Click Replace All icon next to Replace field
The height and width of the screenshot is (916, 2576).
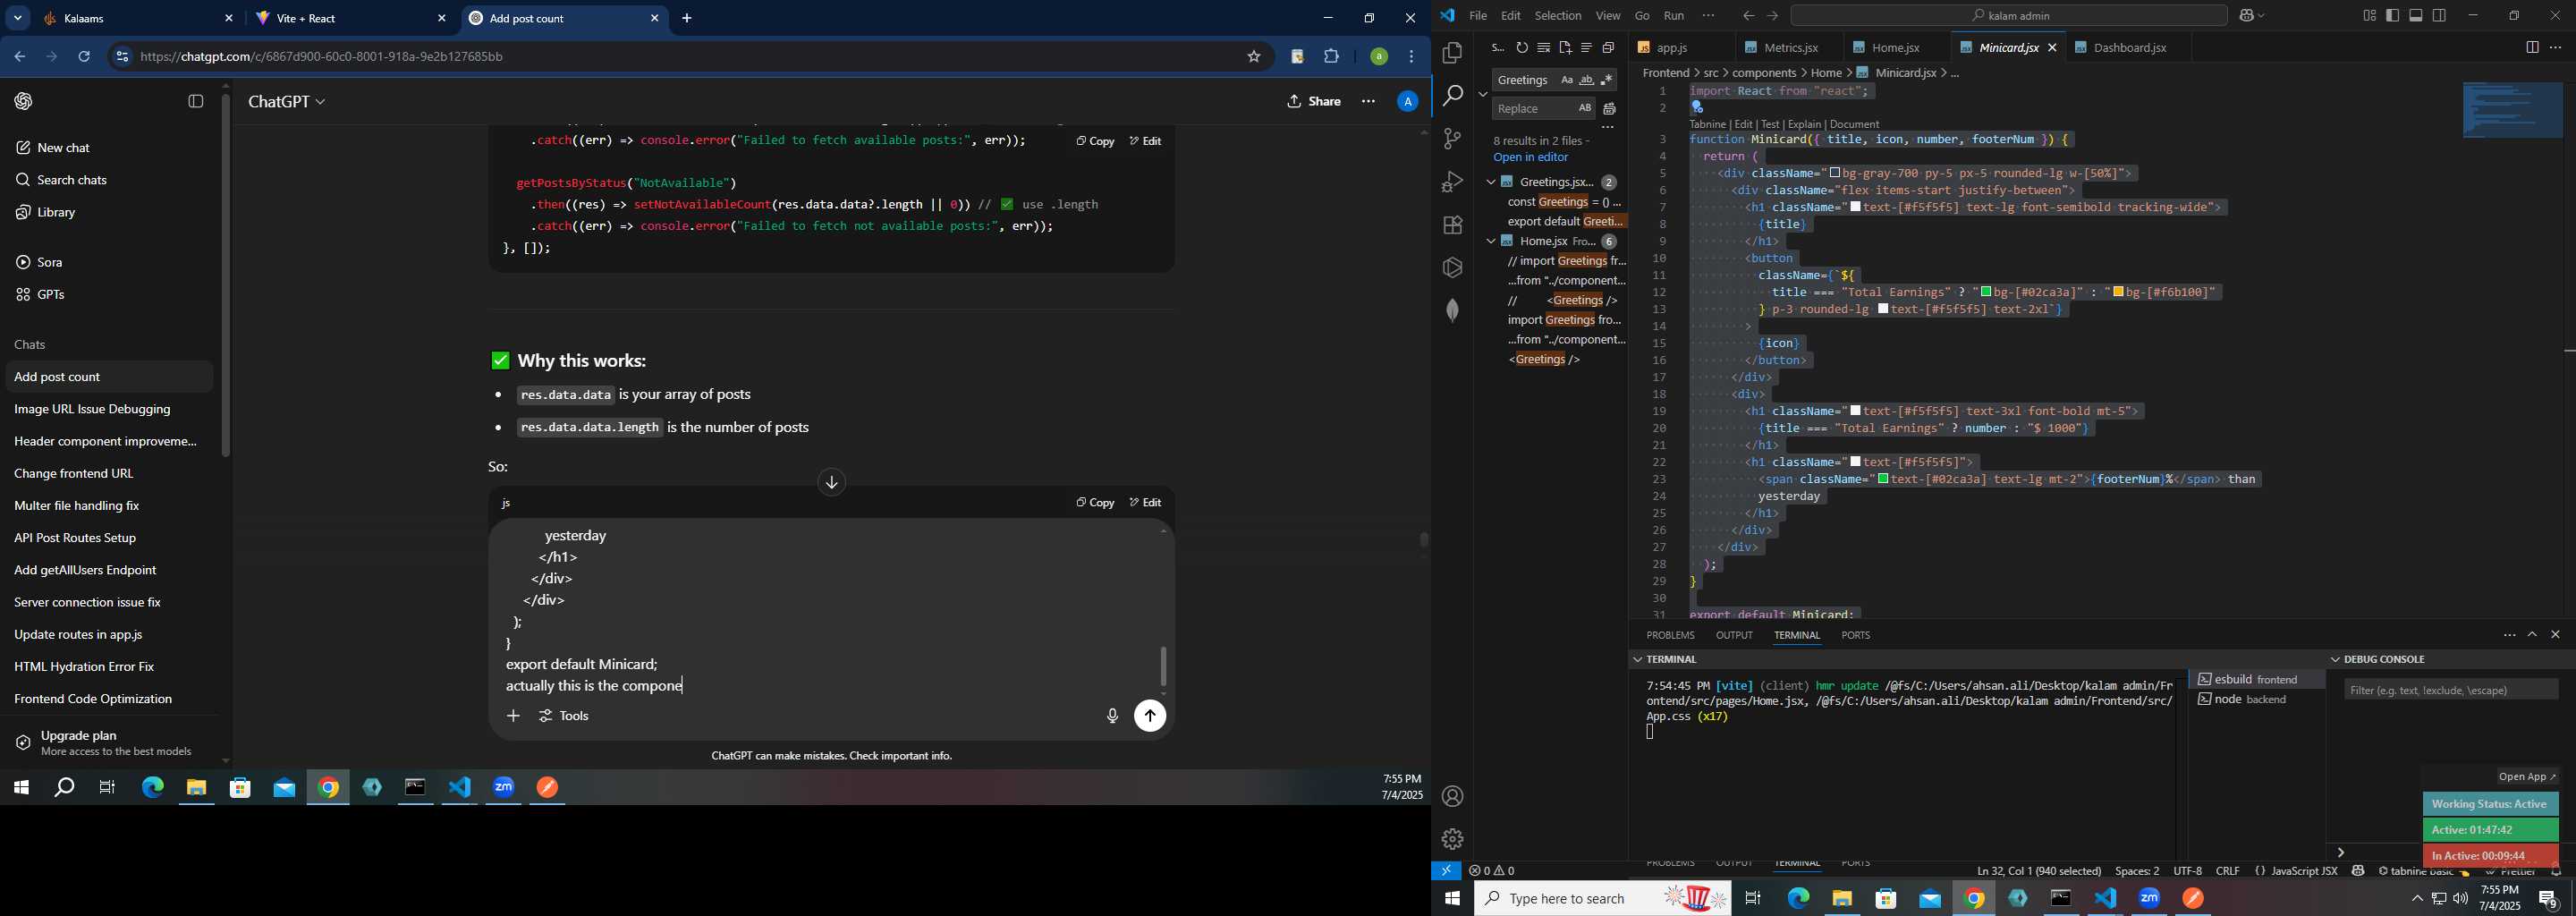[1610, 109]
